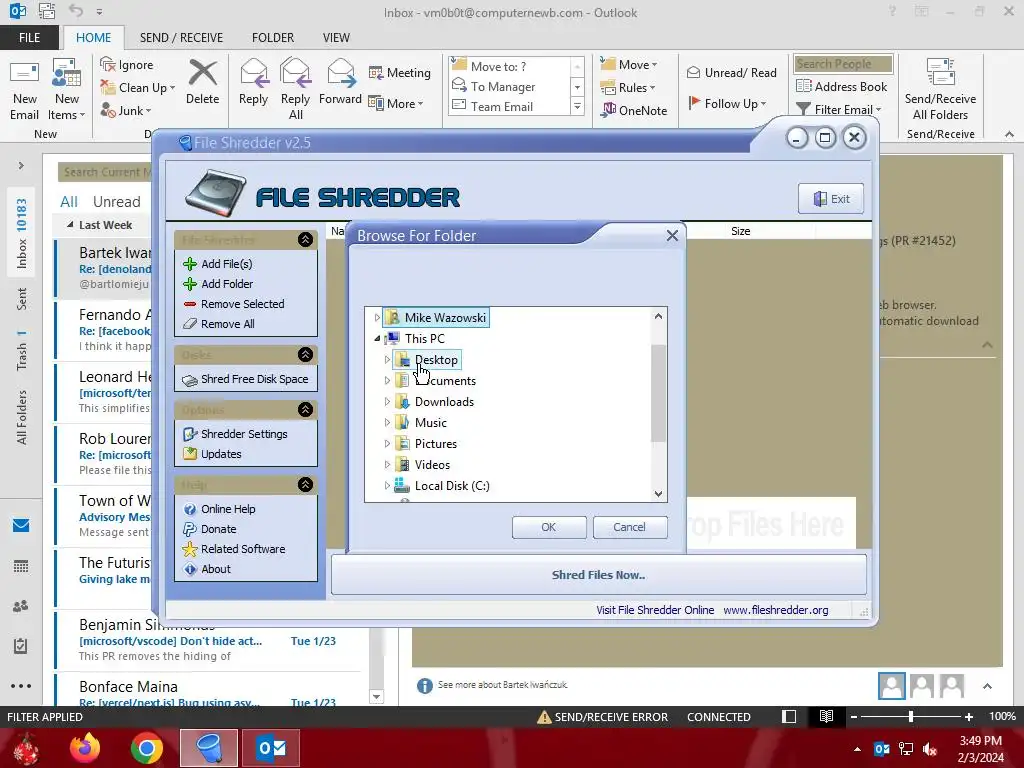Click the Outlook zoom slider handle

(911, 716)
